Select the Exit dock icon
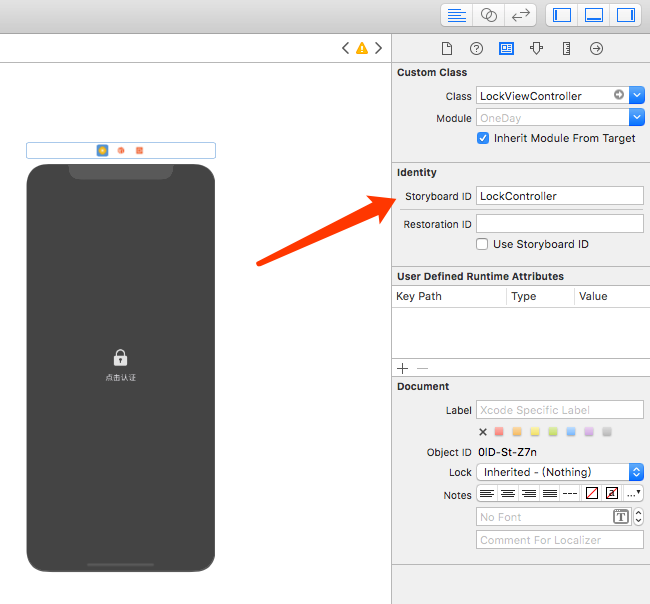 tap(139, 150)
